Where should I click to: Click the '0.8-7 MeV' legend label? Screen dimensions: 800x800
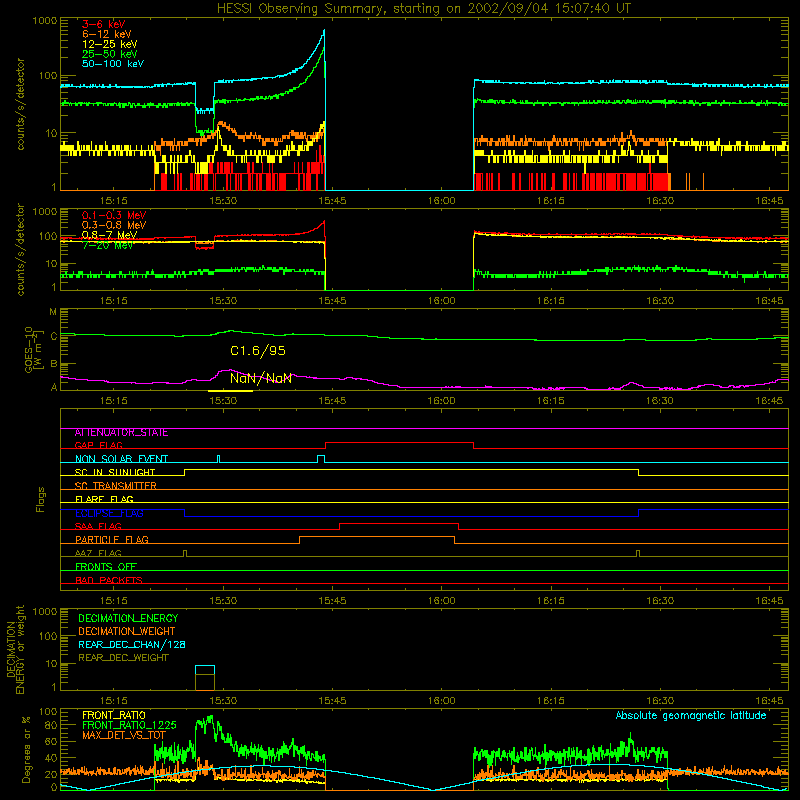pos(109,235)
